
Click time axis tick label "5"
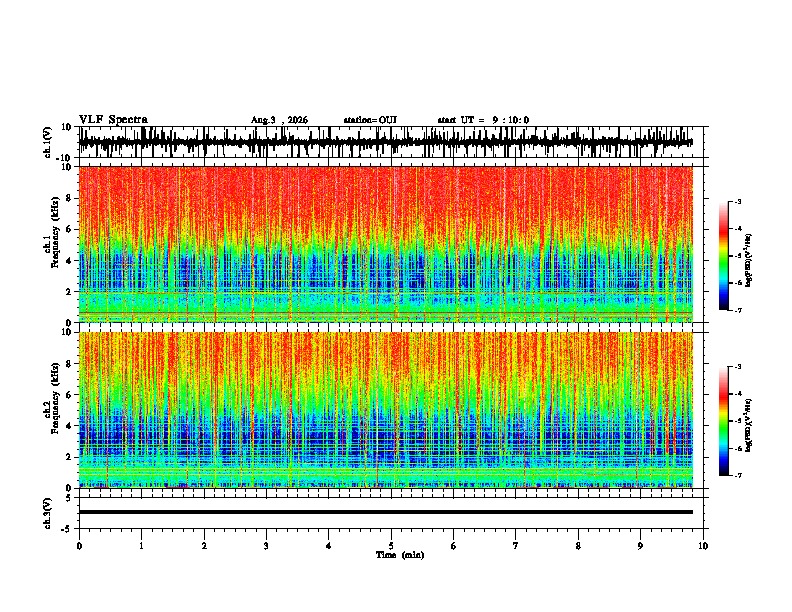point(391,546)
